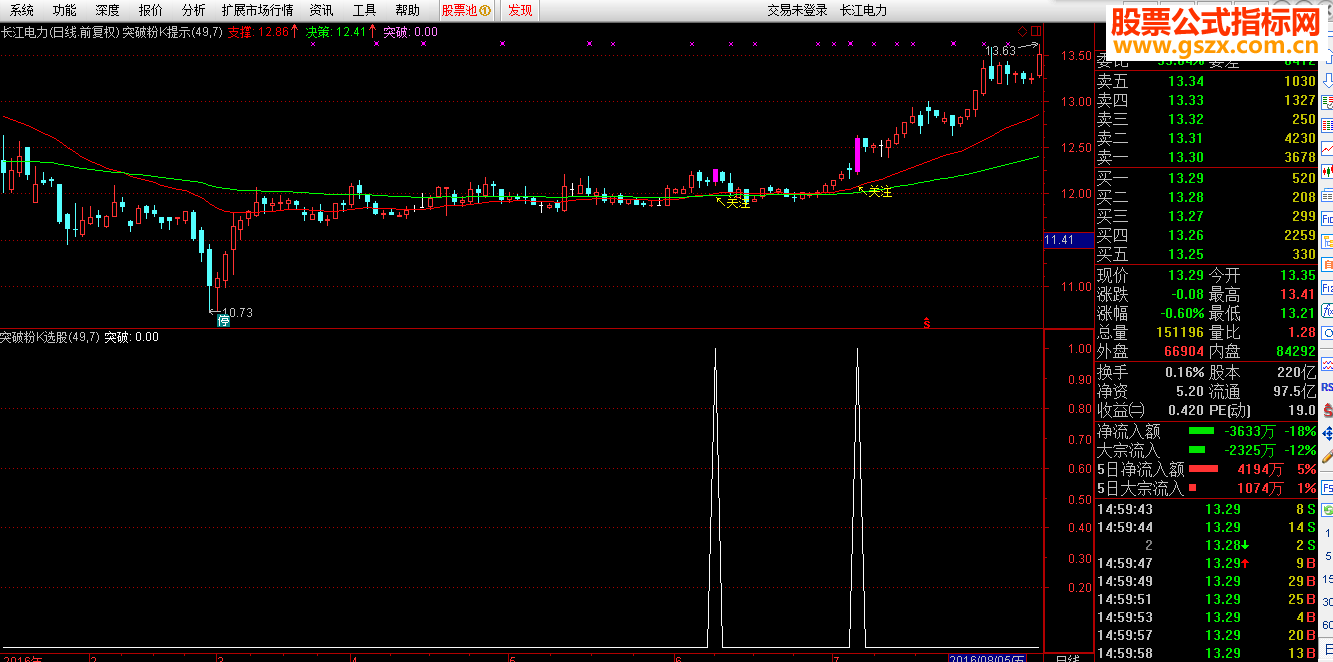Image resolution: width=1333 pixels, height=662 pixels.
Task: Click the 换手 0.16% value
Action: [1183, 371]
